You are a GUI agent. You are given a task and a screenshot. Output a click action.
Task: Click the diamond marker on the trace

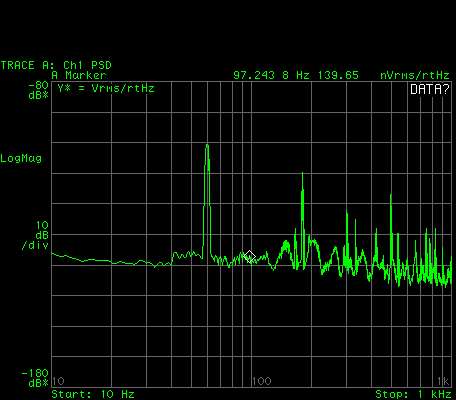coord(249,256)
